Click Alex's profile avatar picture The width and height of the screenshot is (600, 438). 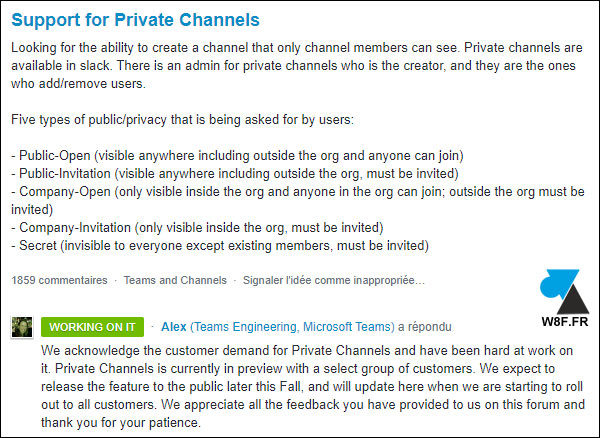coord(22,327)
